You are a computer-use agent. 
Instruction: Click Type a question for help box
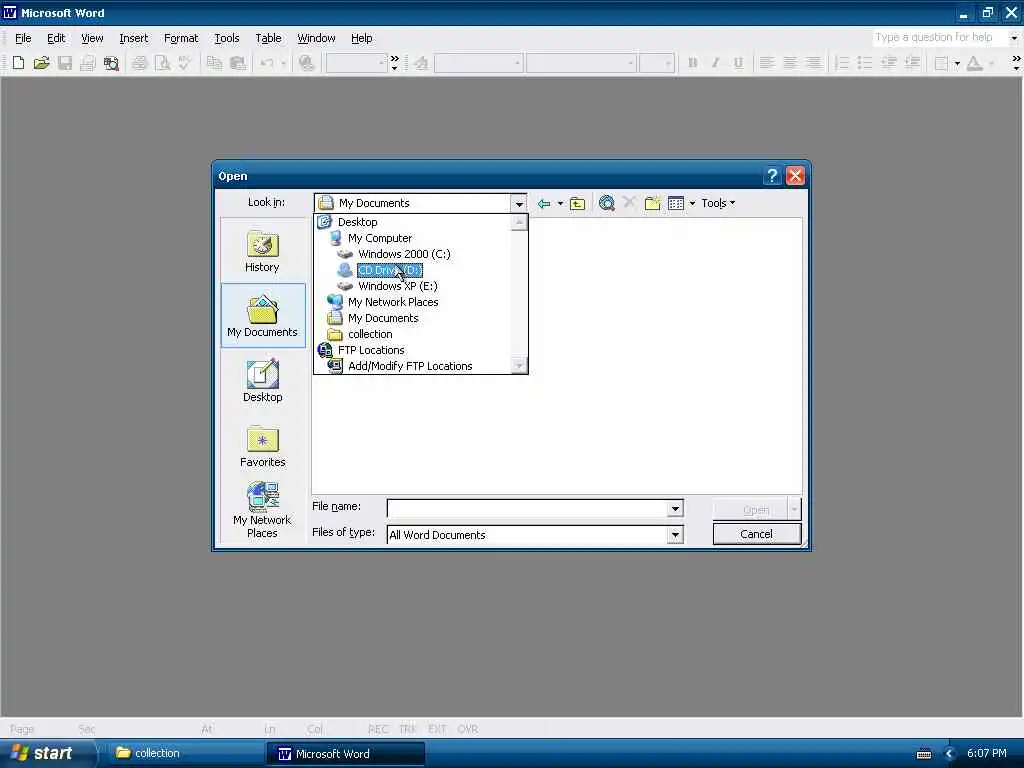[x=938, y=37]
